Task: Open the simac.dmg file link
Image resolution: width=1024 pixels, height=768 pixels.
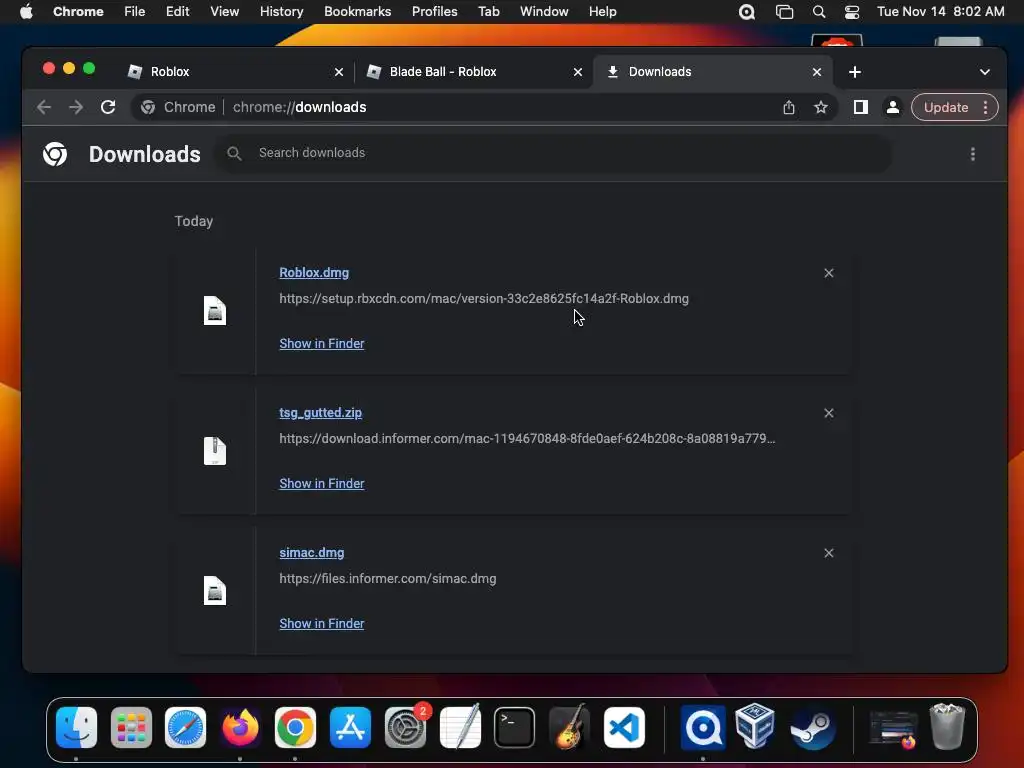Action: point(312,552)
